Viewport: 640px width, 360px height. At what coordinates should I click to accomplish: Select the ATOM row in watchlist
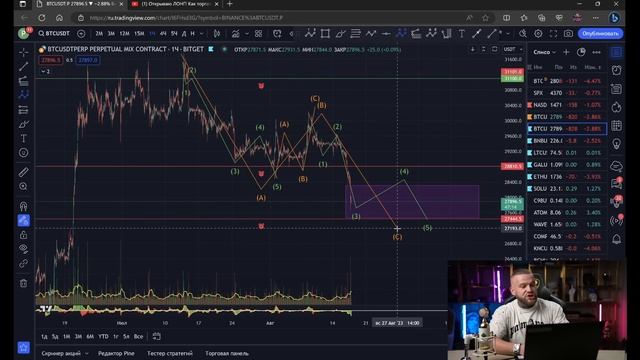(x=567, y=213)
